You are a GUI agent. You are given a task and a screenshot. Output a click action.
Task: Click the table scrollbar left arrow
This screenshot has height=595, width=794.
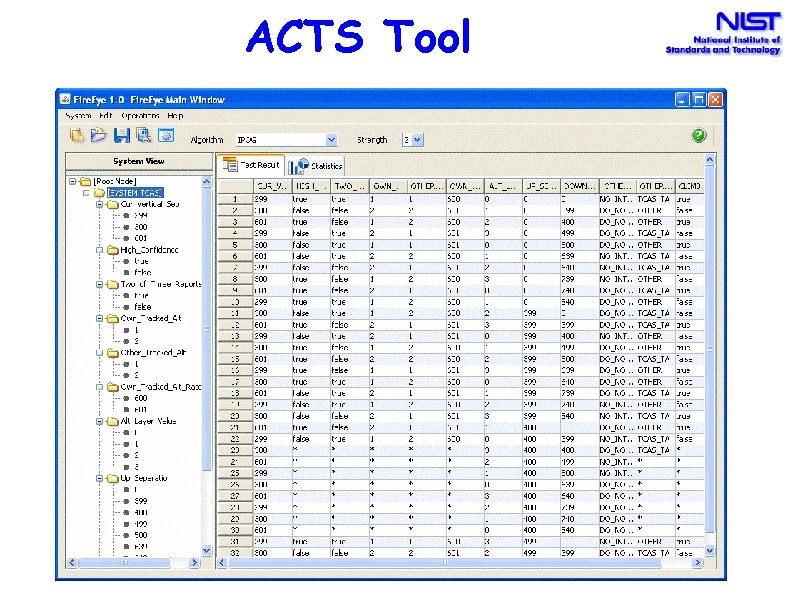coord(222,563)
